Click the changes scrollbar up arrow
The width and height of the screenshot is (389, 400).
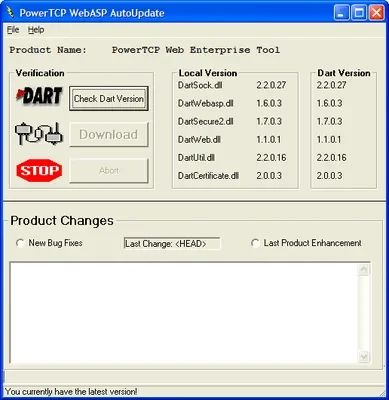point(364,270)
